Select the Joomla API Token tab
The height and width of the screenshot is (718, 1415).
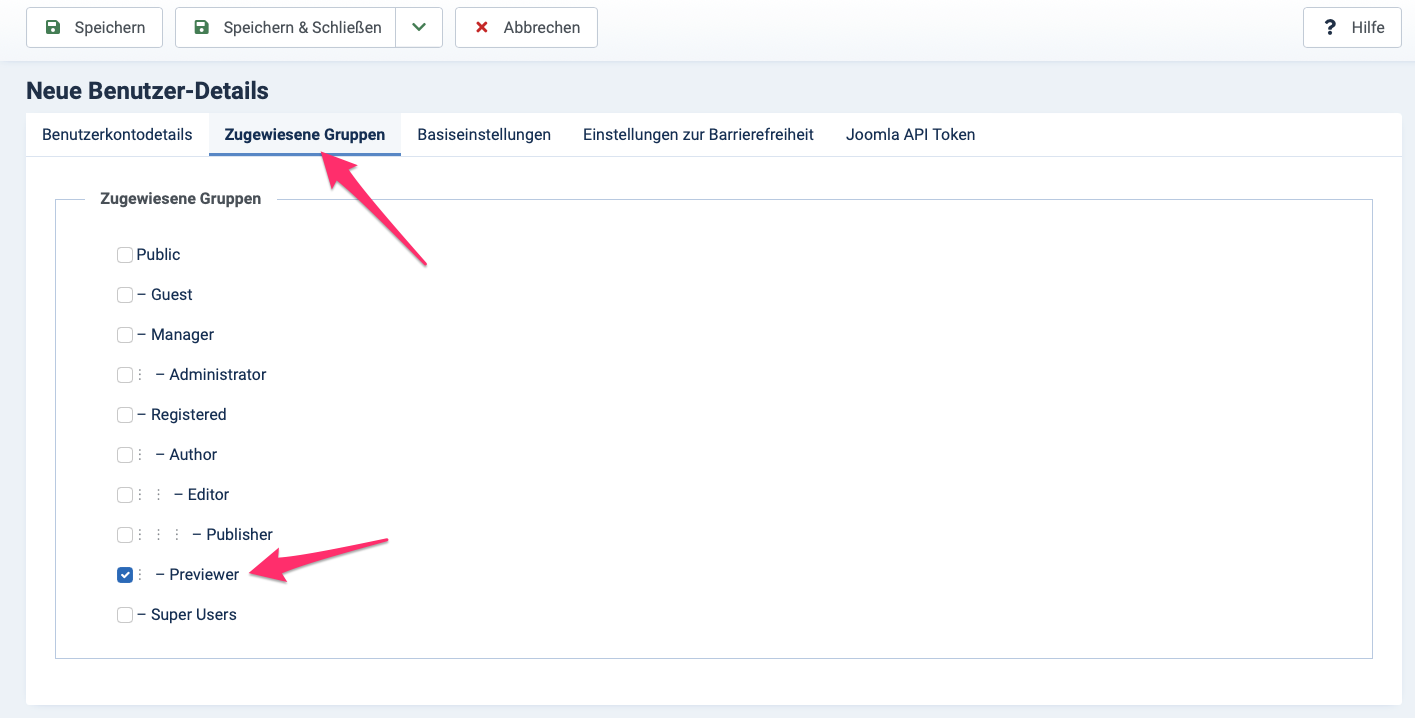click(x=910, y=134)
